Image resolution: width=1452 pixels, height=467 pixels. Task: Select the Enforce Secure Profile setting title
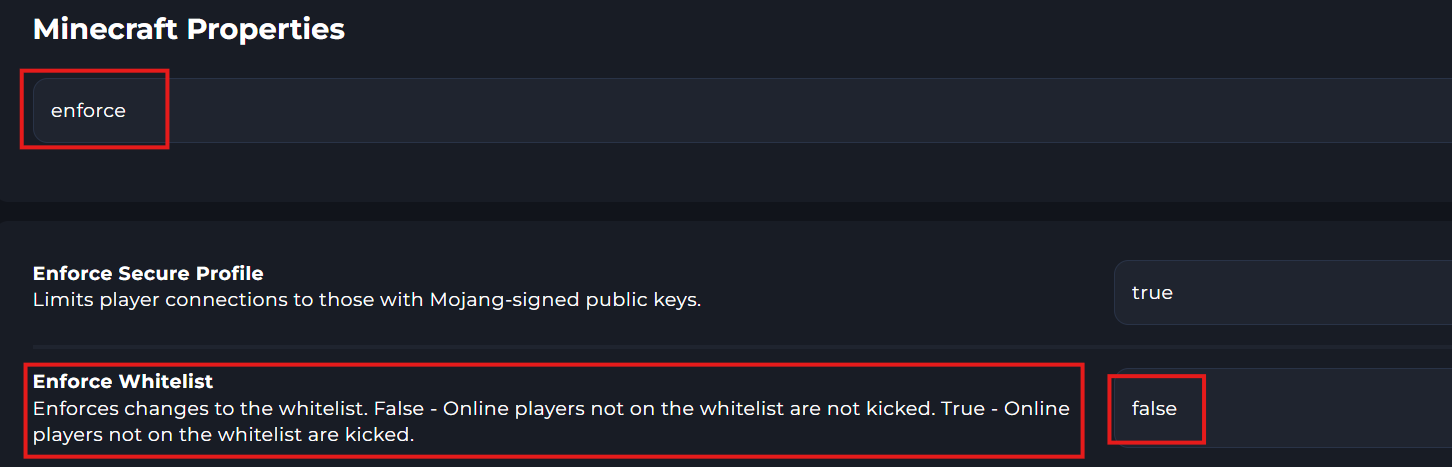tap(148, 273)
